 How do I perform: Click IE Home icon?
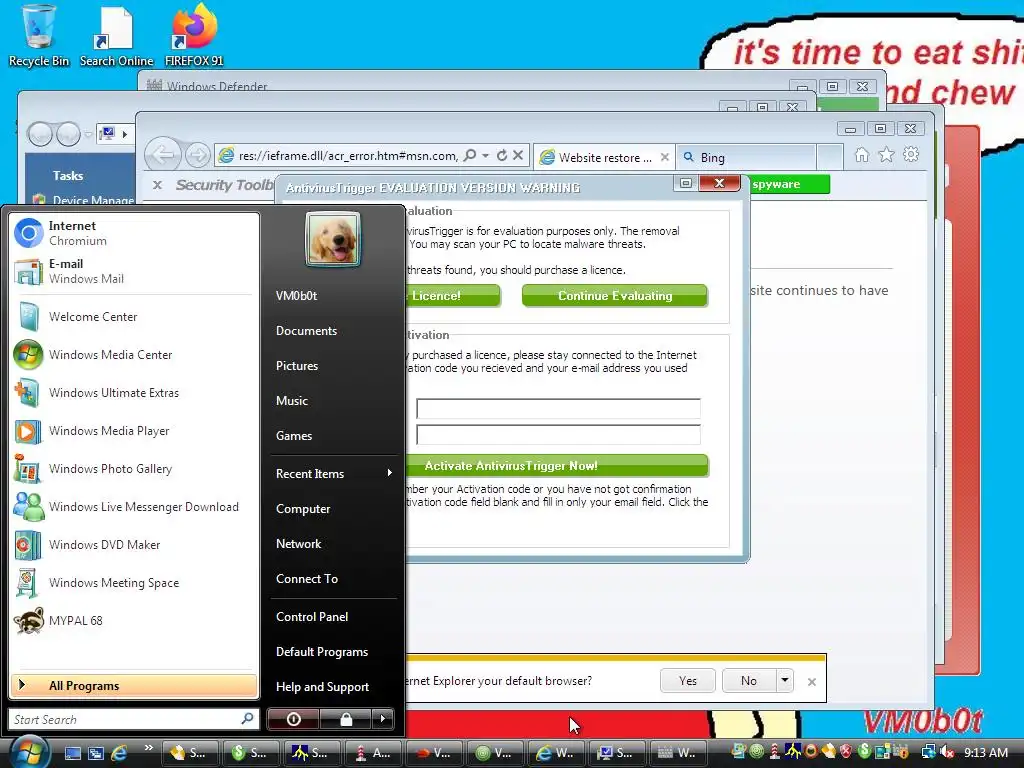(862, 155)
